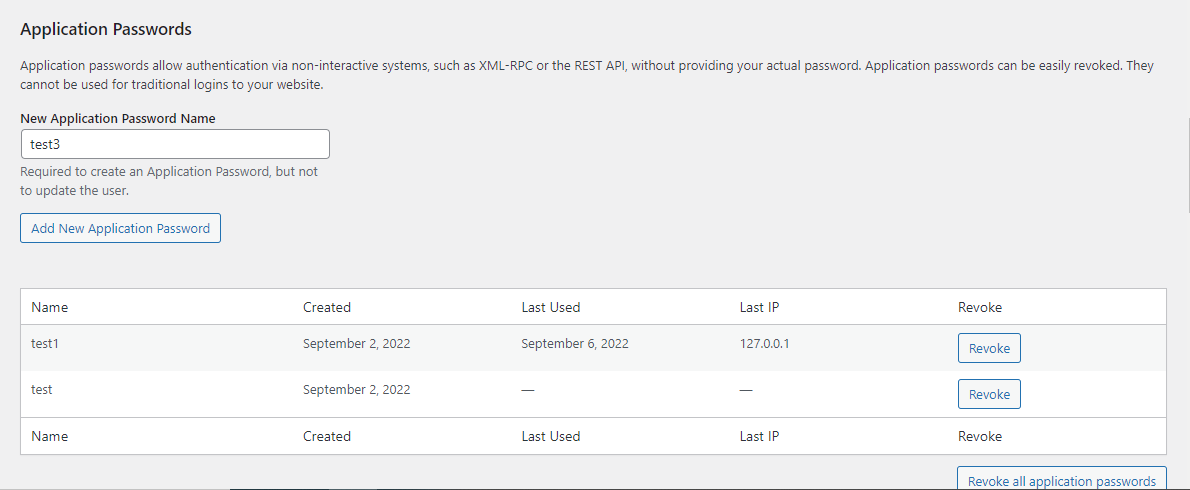The image size is (1190, 490).
Task: Click Add New Application Password button
Action: click(x=121, y=228)
